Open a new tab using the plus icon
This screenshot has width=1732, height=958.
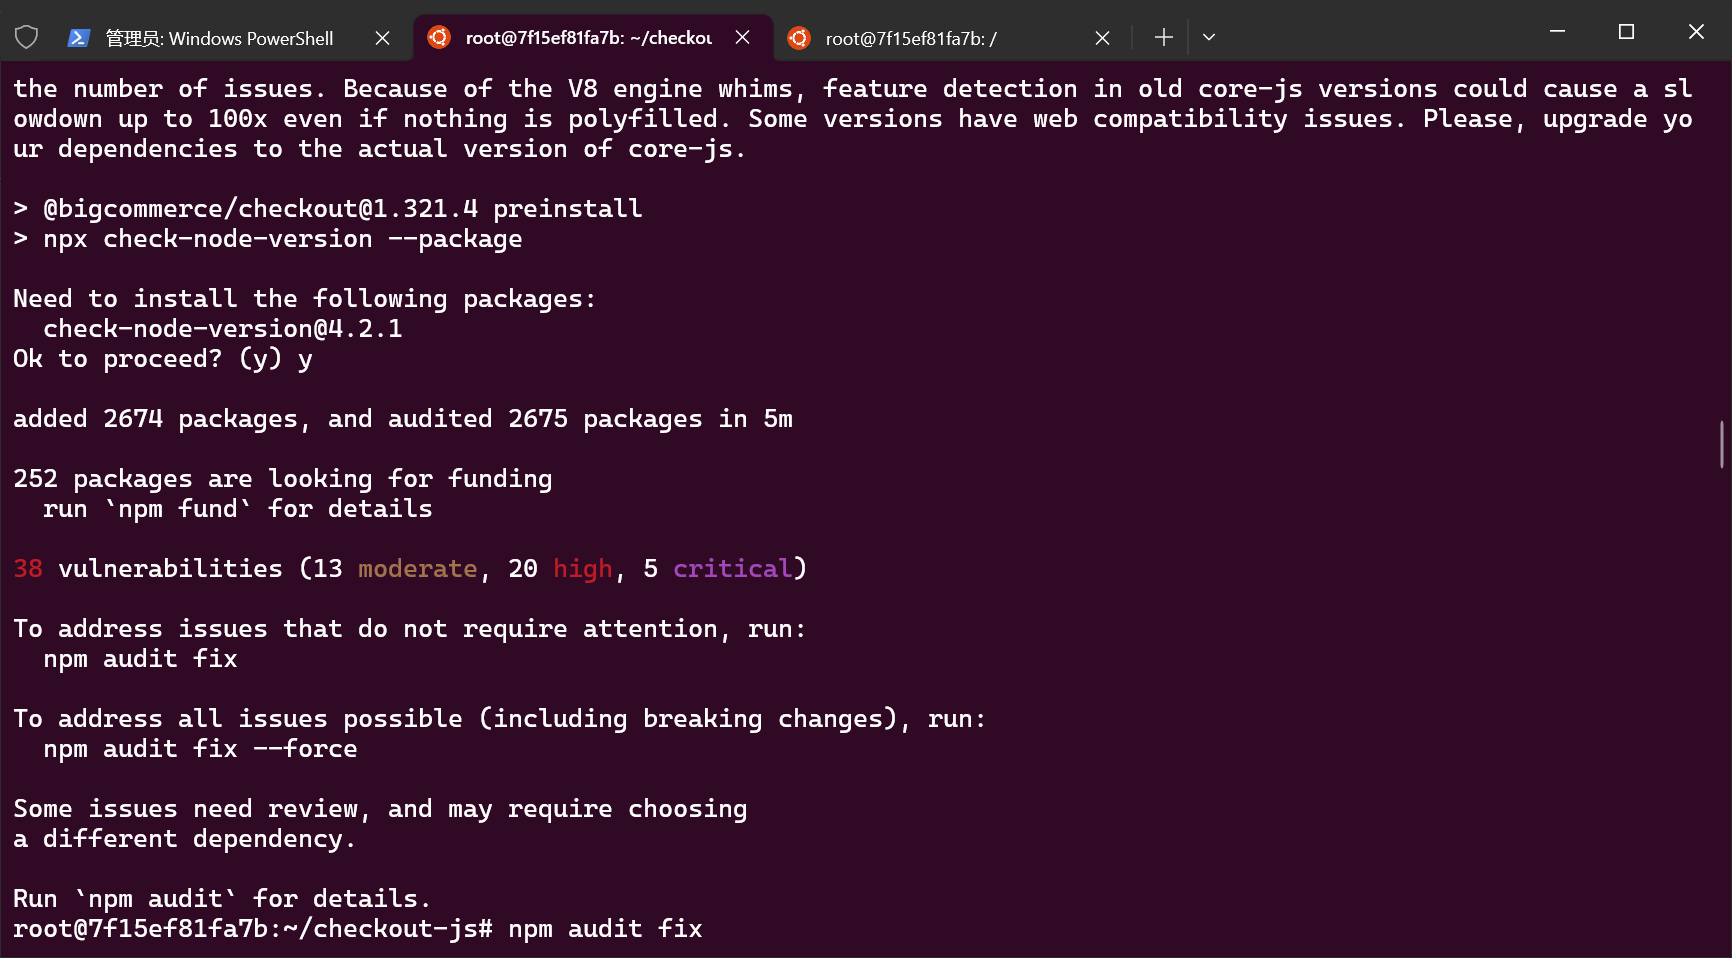click(1162, 37)
